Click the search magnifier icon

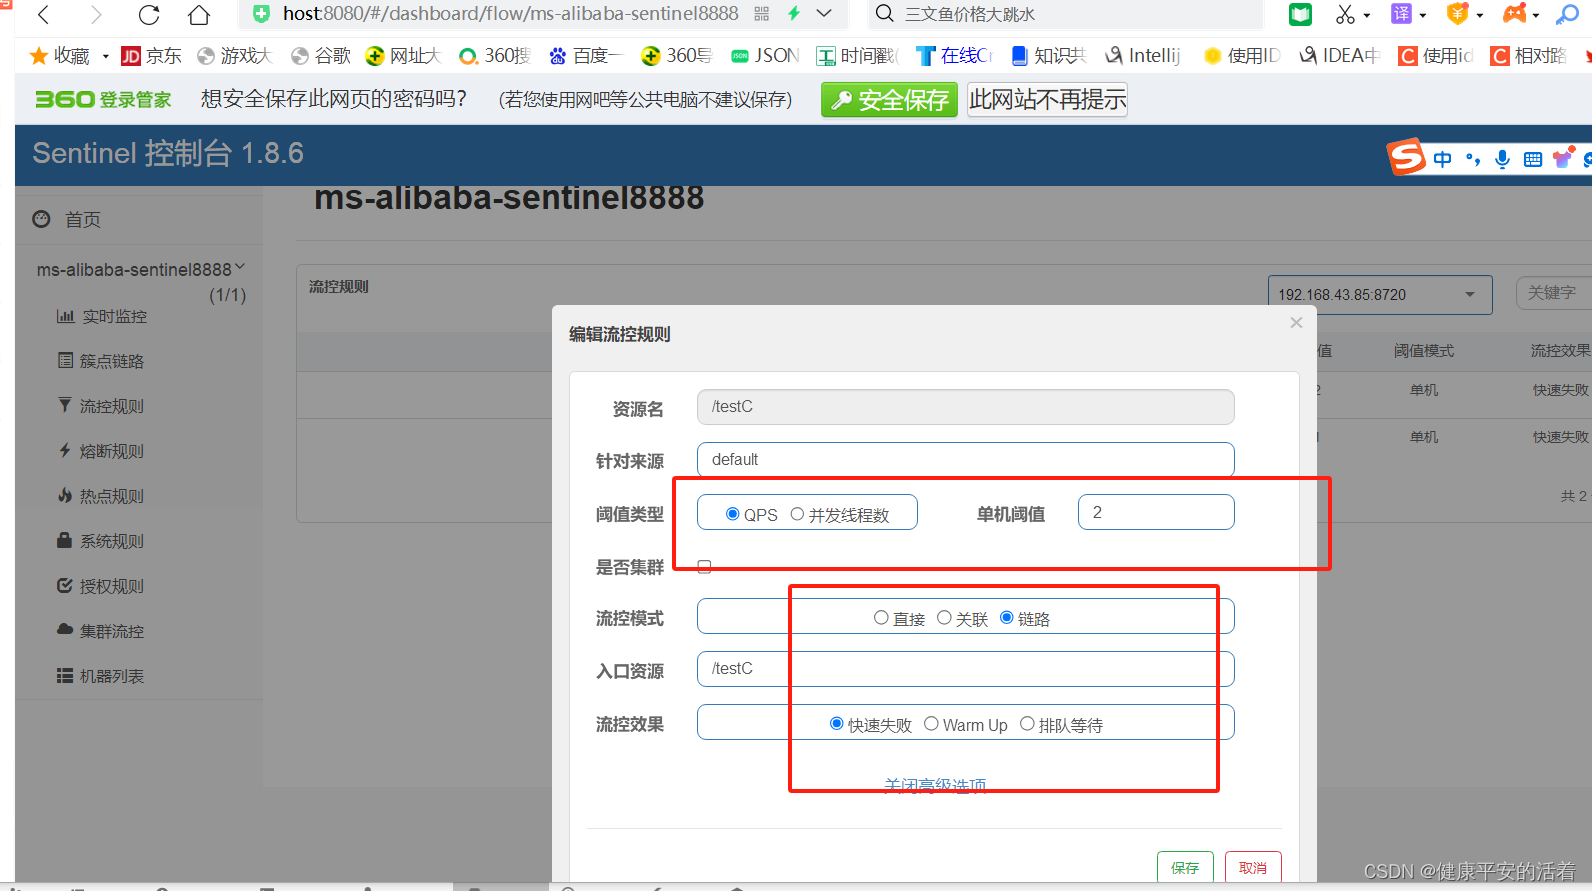coord(884,13)
